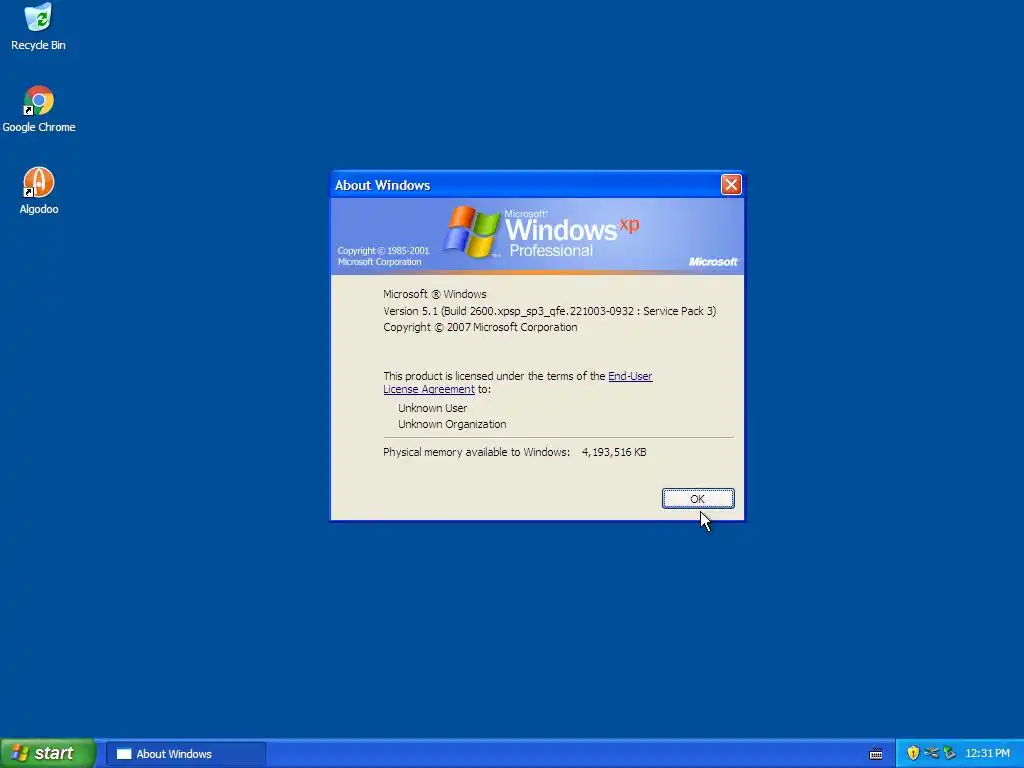
Task: Click the About Windows title bar
Action: pyautogui.click(x=526, y=185)
